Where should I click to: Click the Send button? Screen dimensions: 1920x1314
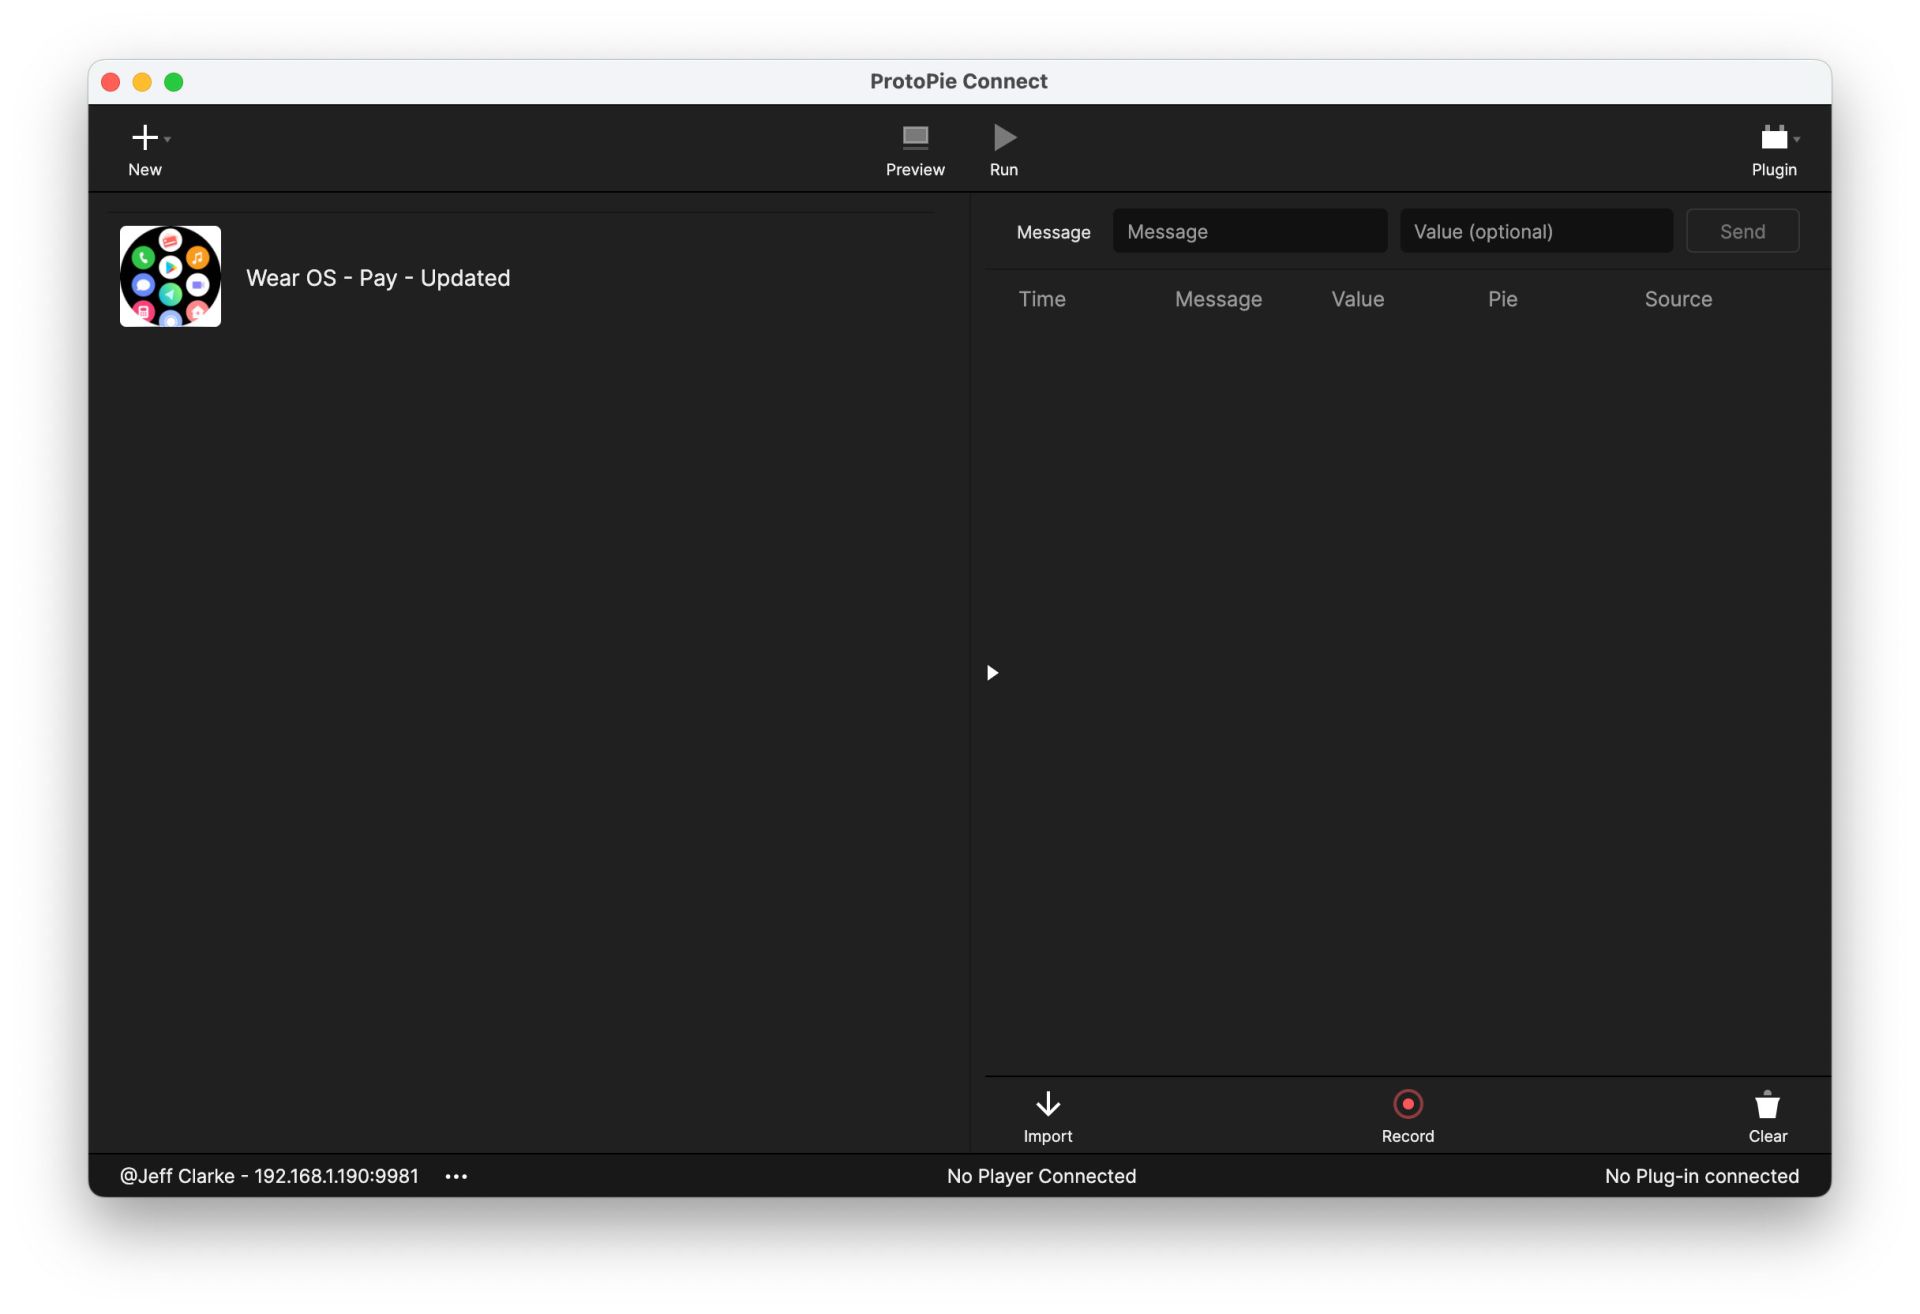(1742, 232)
